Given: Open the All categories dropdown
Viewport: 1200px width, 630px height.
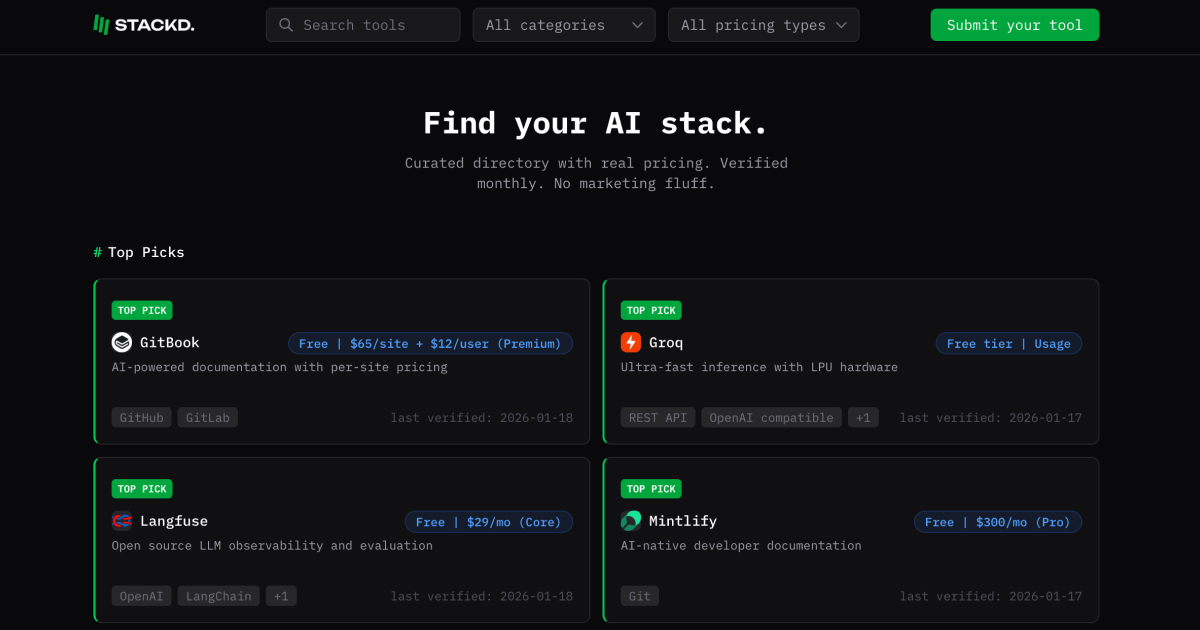Looking at the screenshot, I should [563, 24].
